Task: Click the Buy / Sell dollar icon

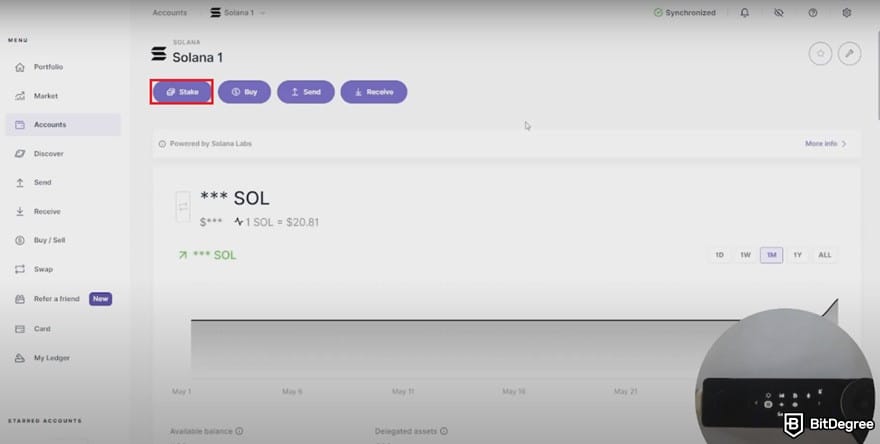Action: click(20, 240)
